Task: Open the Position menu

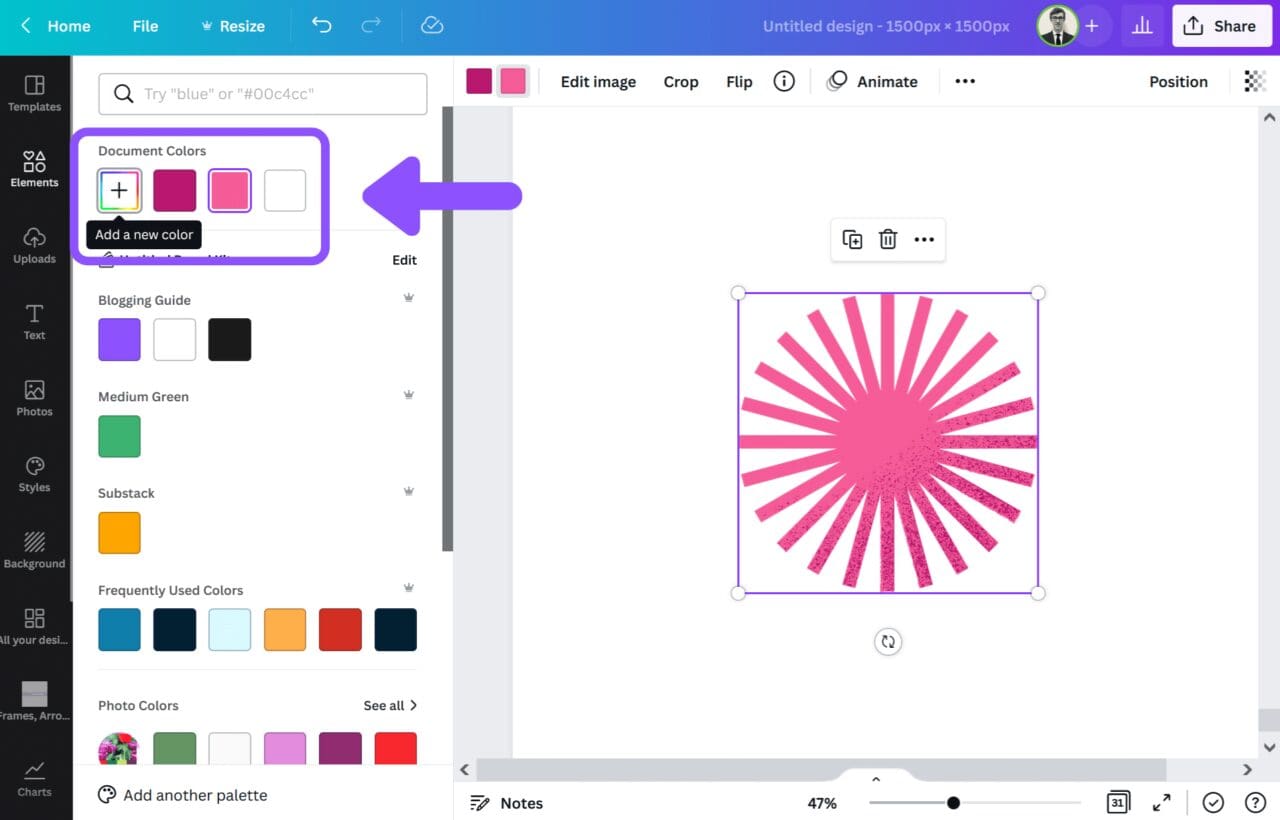Action: point(1178,81)
